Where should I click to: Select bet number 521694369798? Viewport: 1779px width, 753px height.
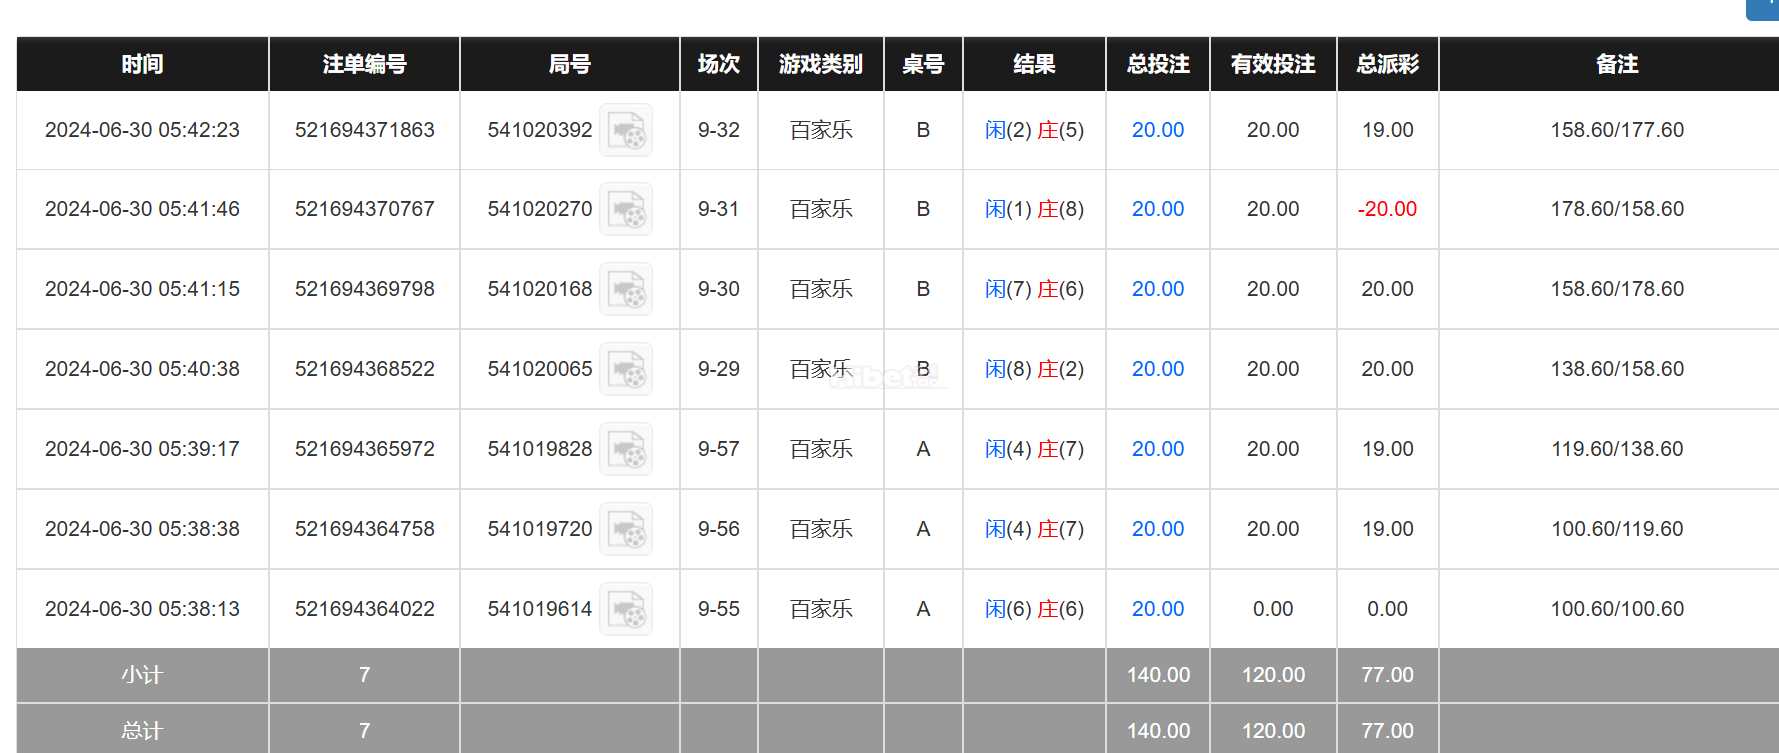click(x=365, y=289)
